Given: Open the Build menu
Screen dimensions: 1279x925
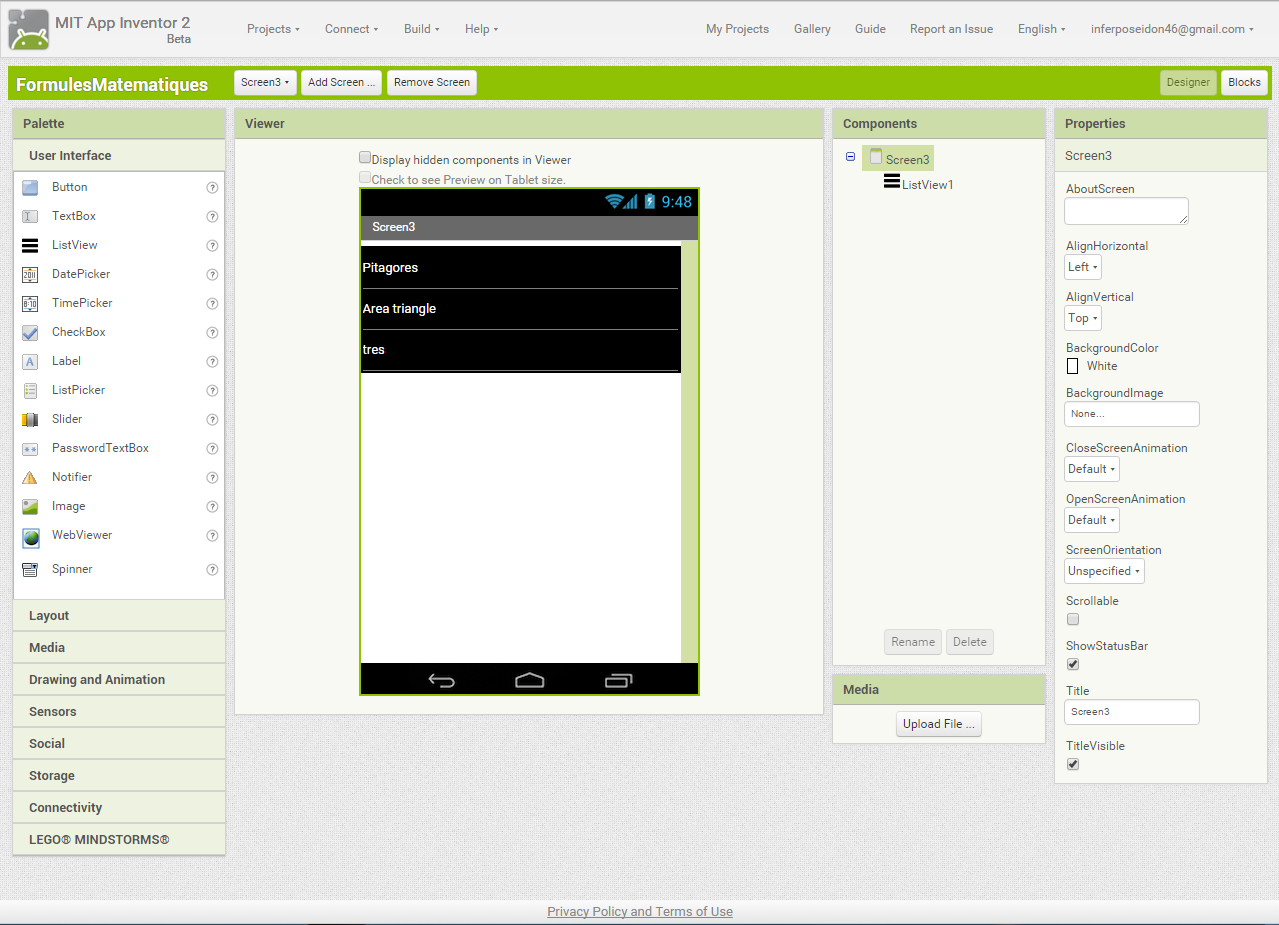Looking at the screenshot, I should (x=421, y=29).
